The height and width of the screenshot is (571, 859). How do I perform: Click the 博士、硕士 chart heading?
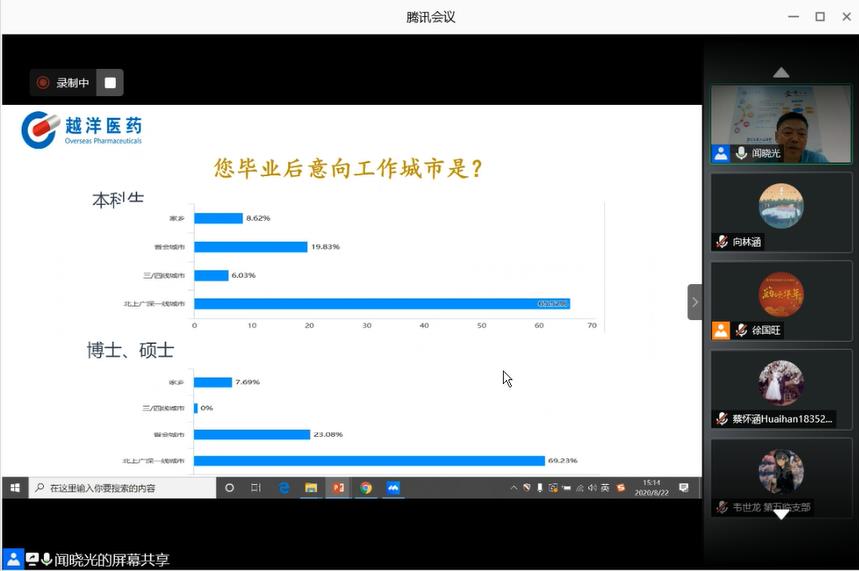130,350
